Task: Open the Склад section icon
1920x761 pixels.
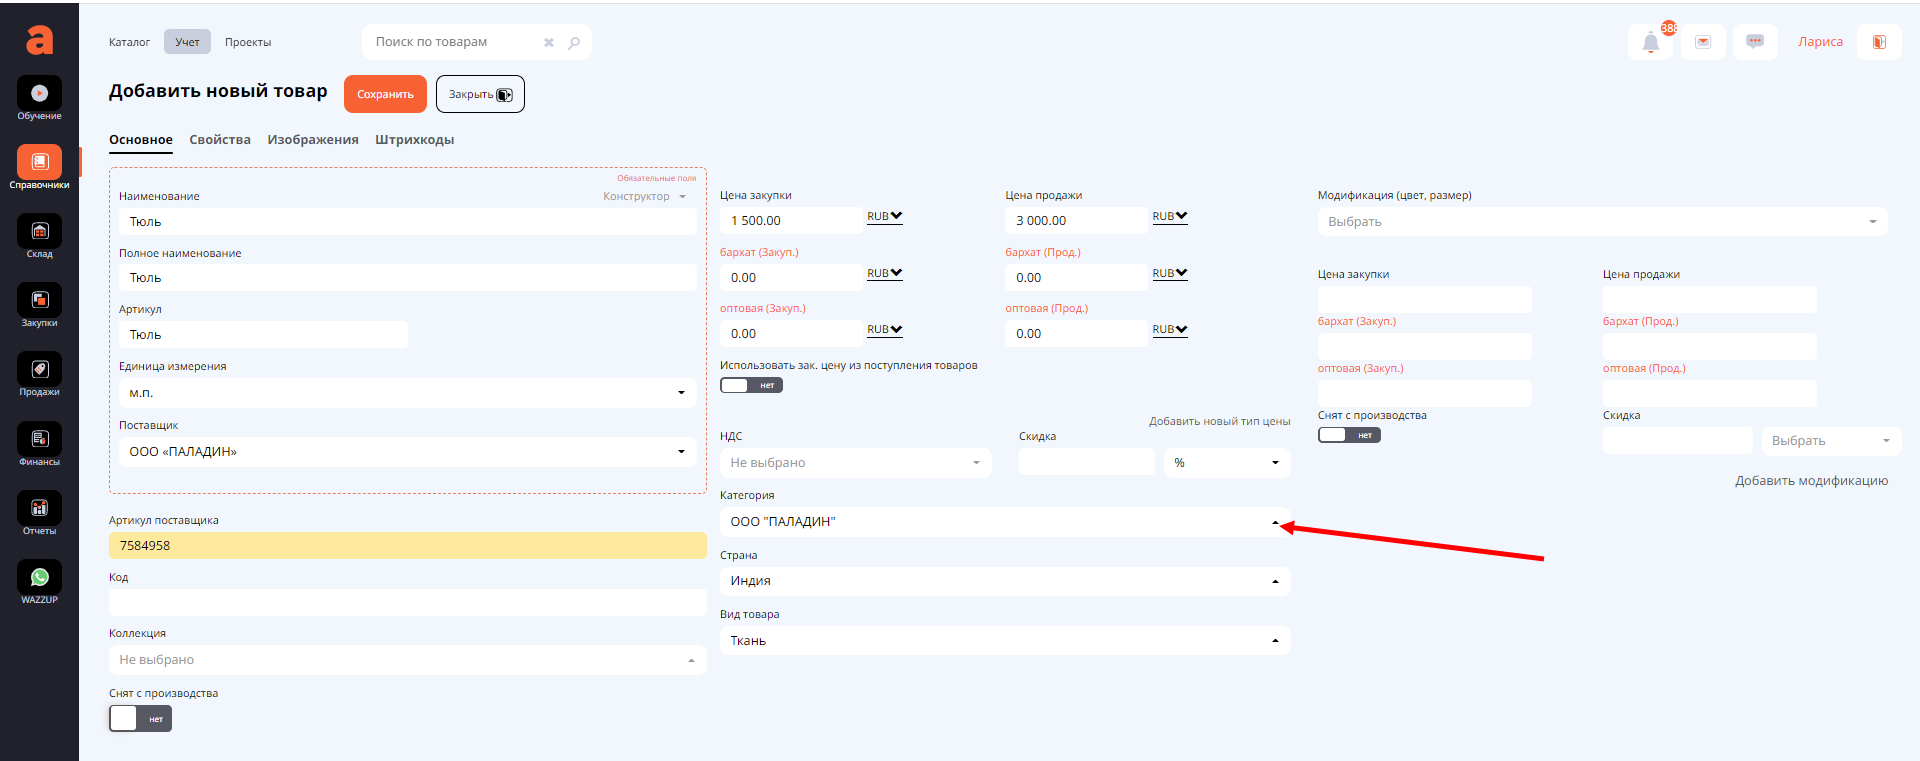Action: click(39, 232)
